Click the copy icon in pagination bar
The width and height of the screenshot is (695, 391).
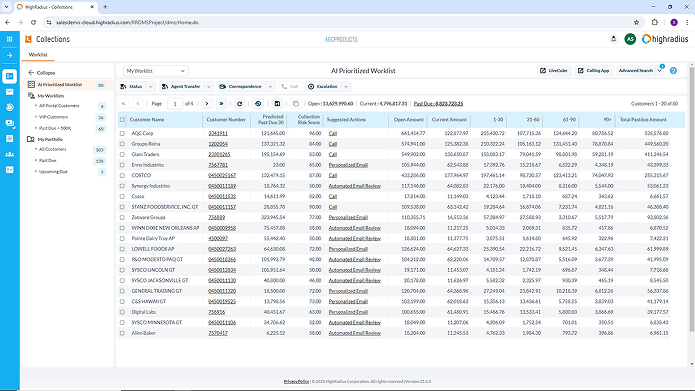tap(296, 104)
